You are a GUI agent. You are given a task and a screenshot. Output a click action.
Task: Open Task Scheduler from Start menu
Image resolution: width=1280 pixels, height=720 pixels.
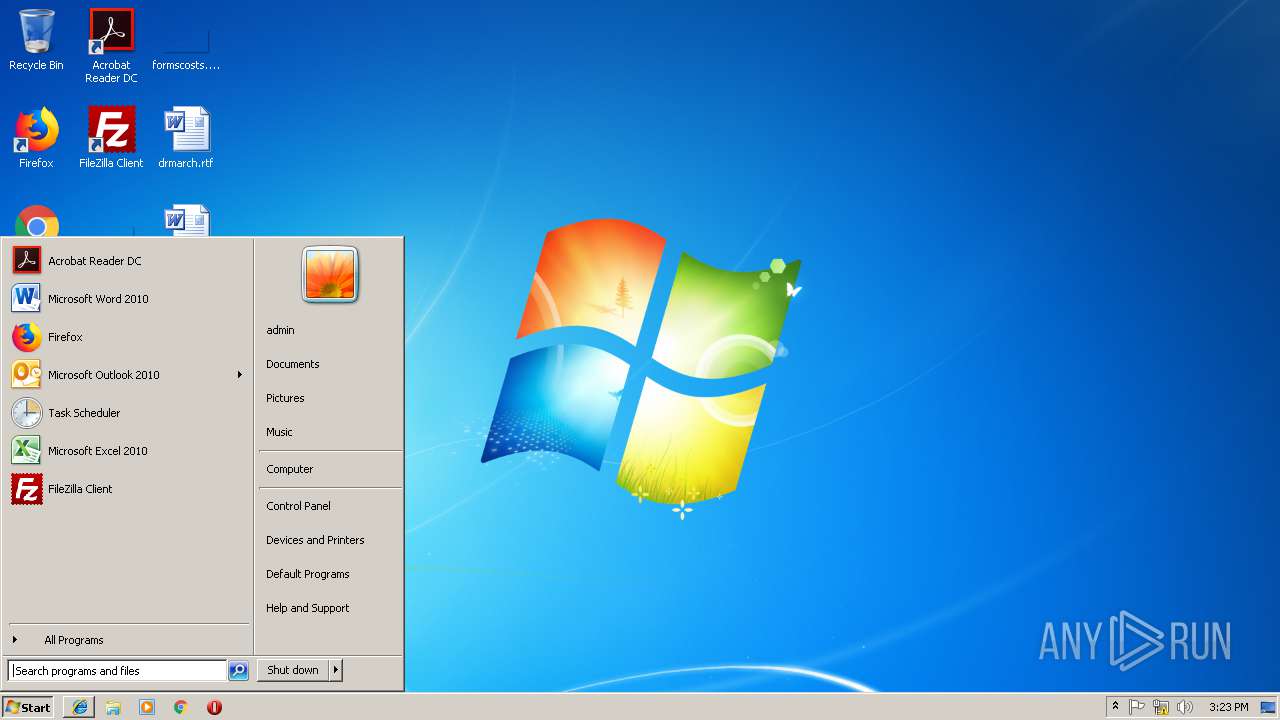[126, 413]
